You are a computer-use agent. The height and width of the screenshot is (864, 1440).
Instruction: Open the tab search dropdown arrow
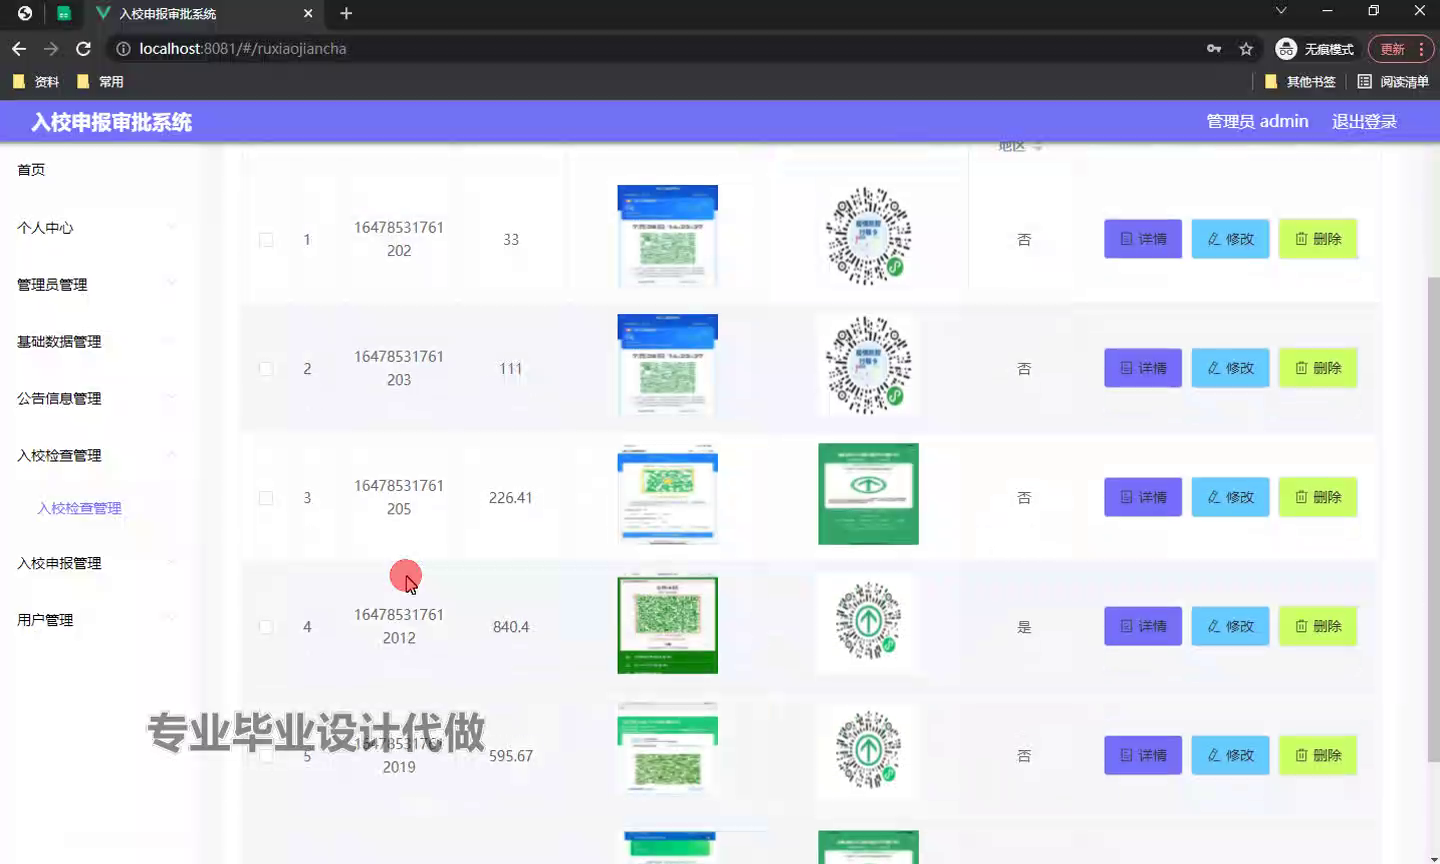(x=1281, y=11)
